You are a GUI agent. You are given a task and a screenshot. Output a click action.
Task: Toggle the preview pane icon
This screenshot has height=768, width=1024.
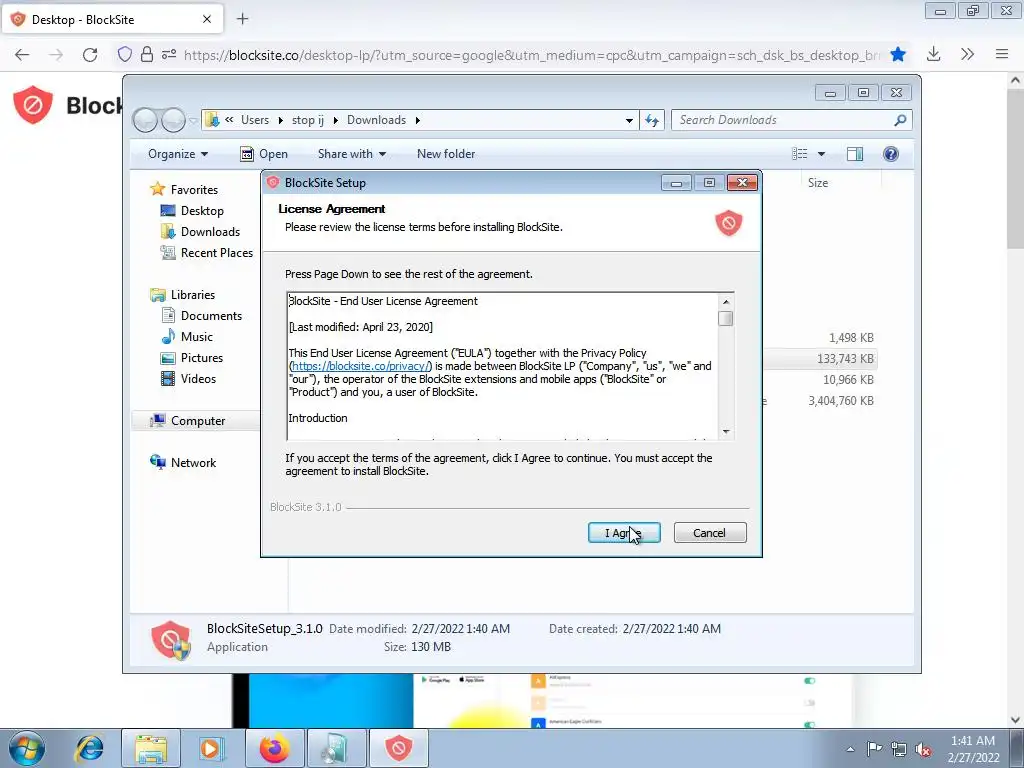coord(855,154)
